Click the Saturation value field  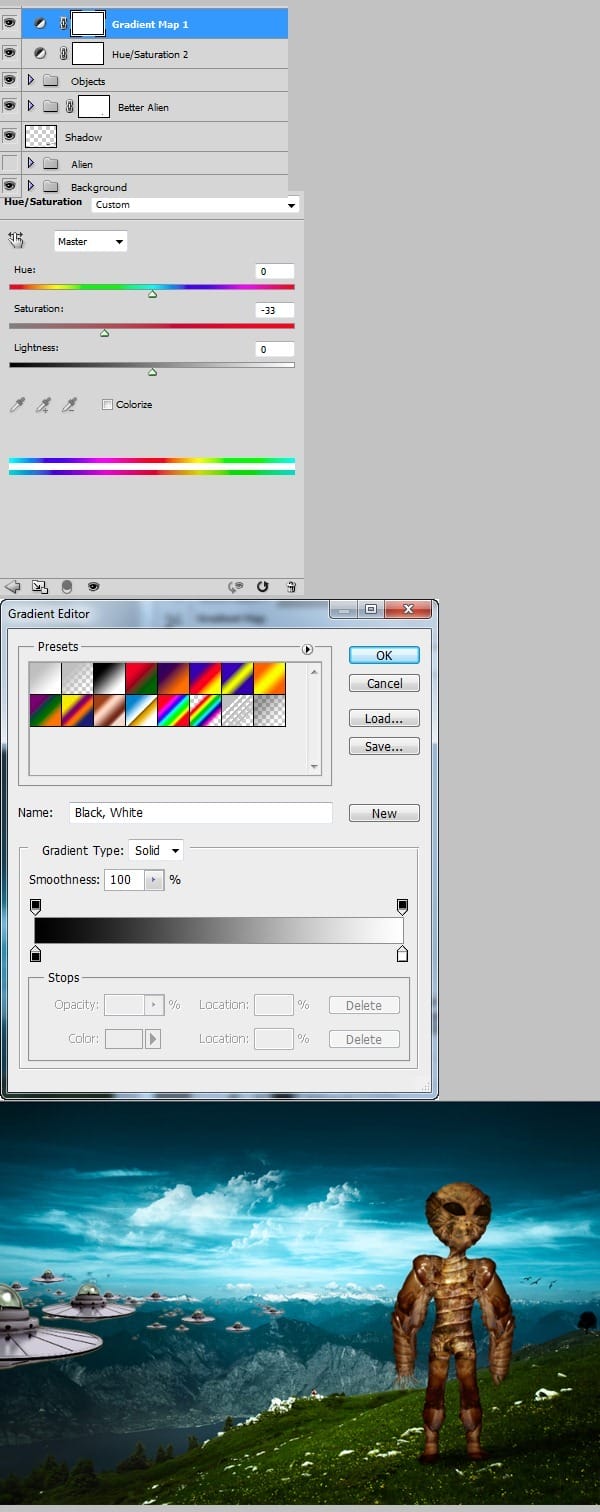coord(275,310)
